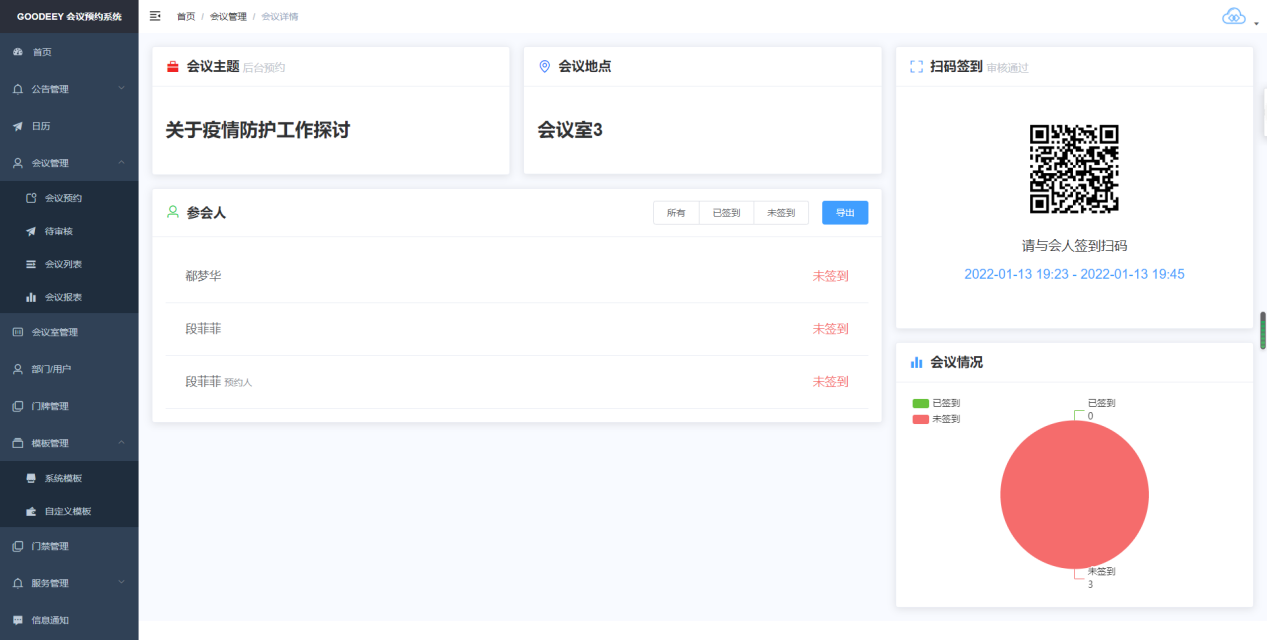
Task: Open 部门/用户 in the sidebar
Action: point(69,369)
